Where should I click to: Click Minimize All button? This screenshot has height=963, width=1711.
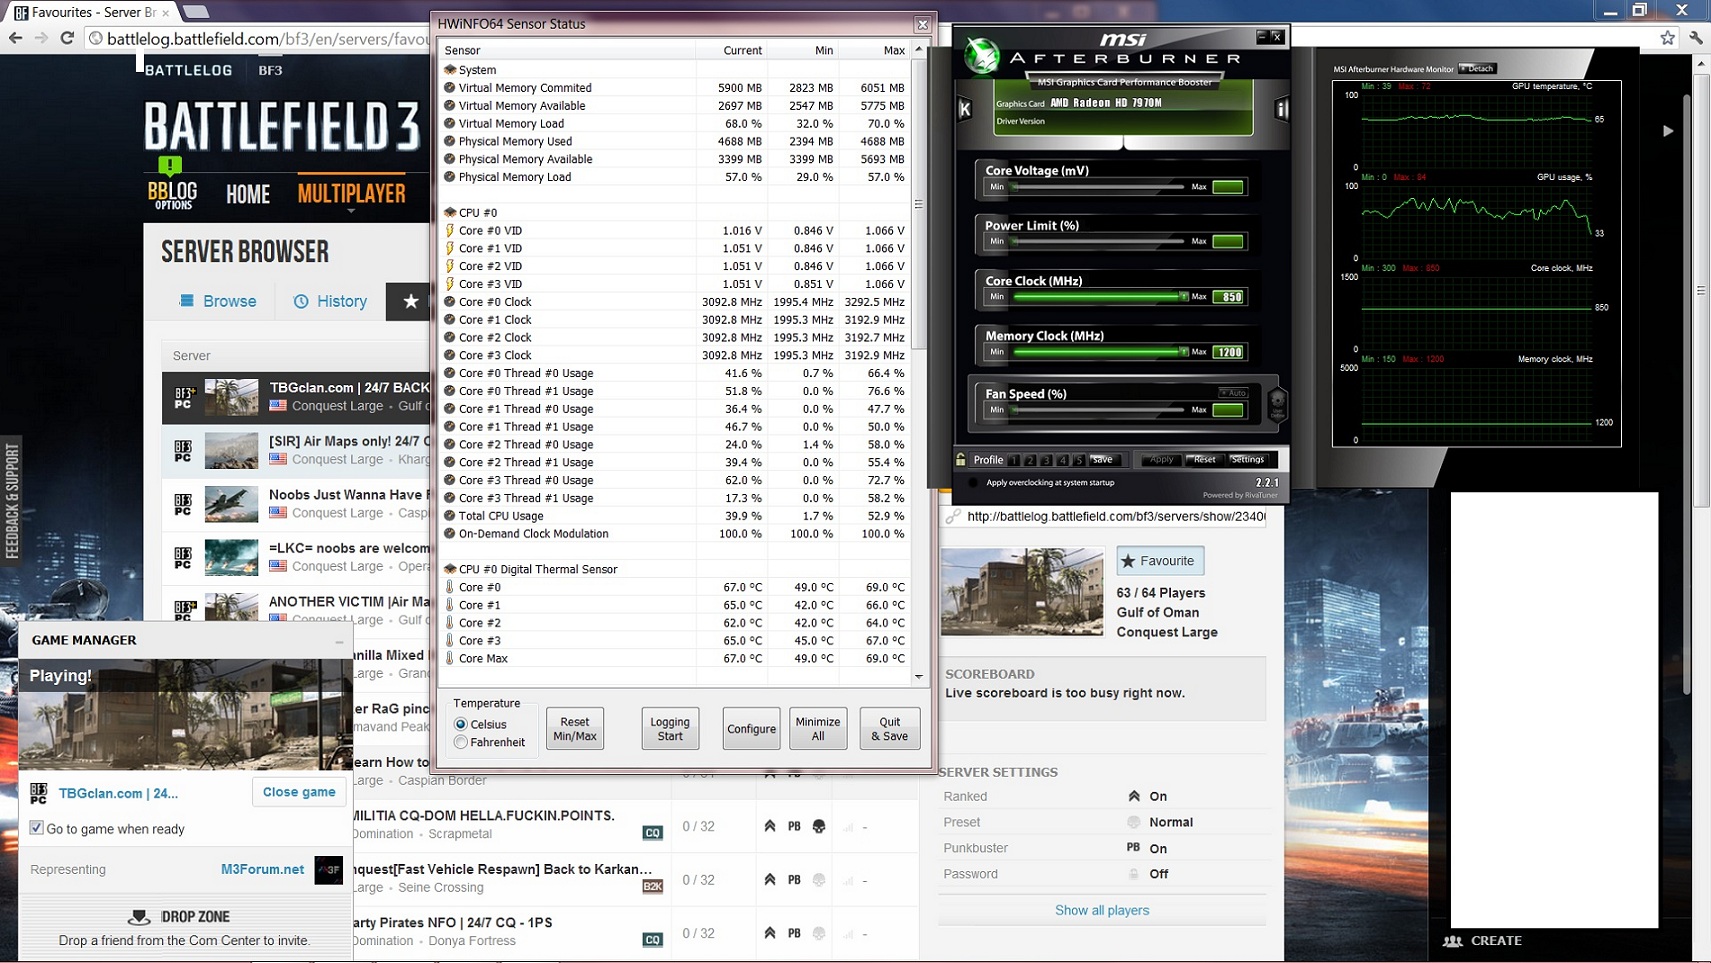[818, 729]
